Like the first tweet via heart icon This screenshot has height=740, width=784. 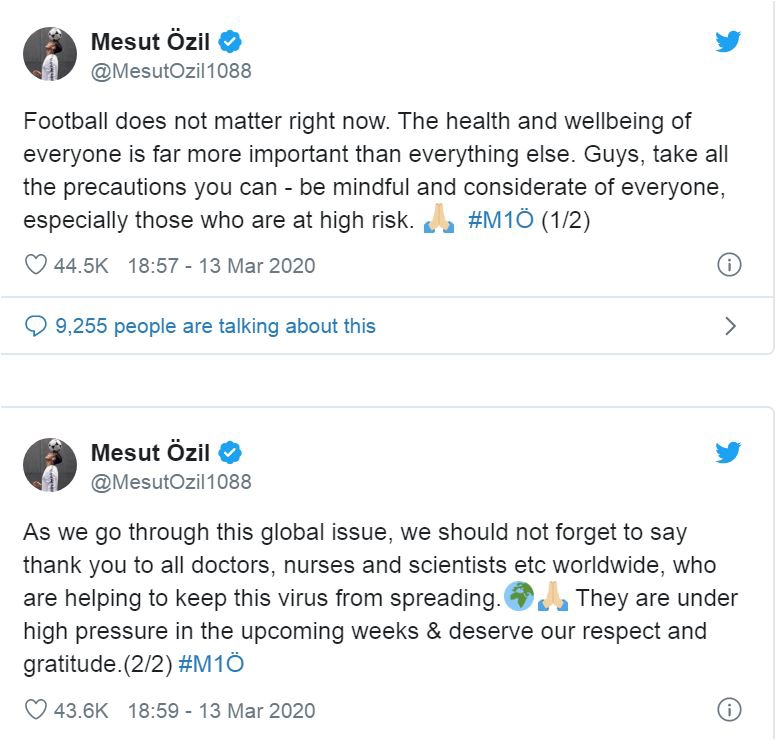tap(36, 265)
